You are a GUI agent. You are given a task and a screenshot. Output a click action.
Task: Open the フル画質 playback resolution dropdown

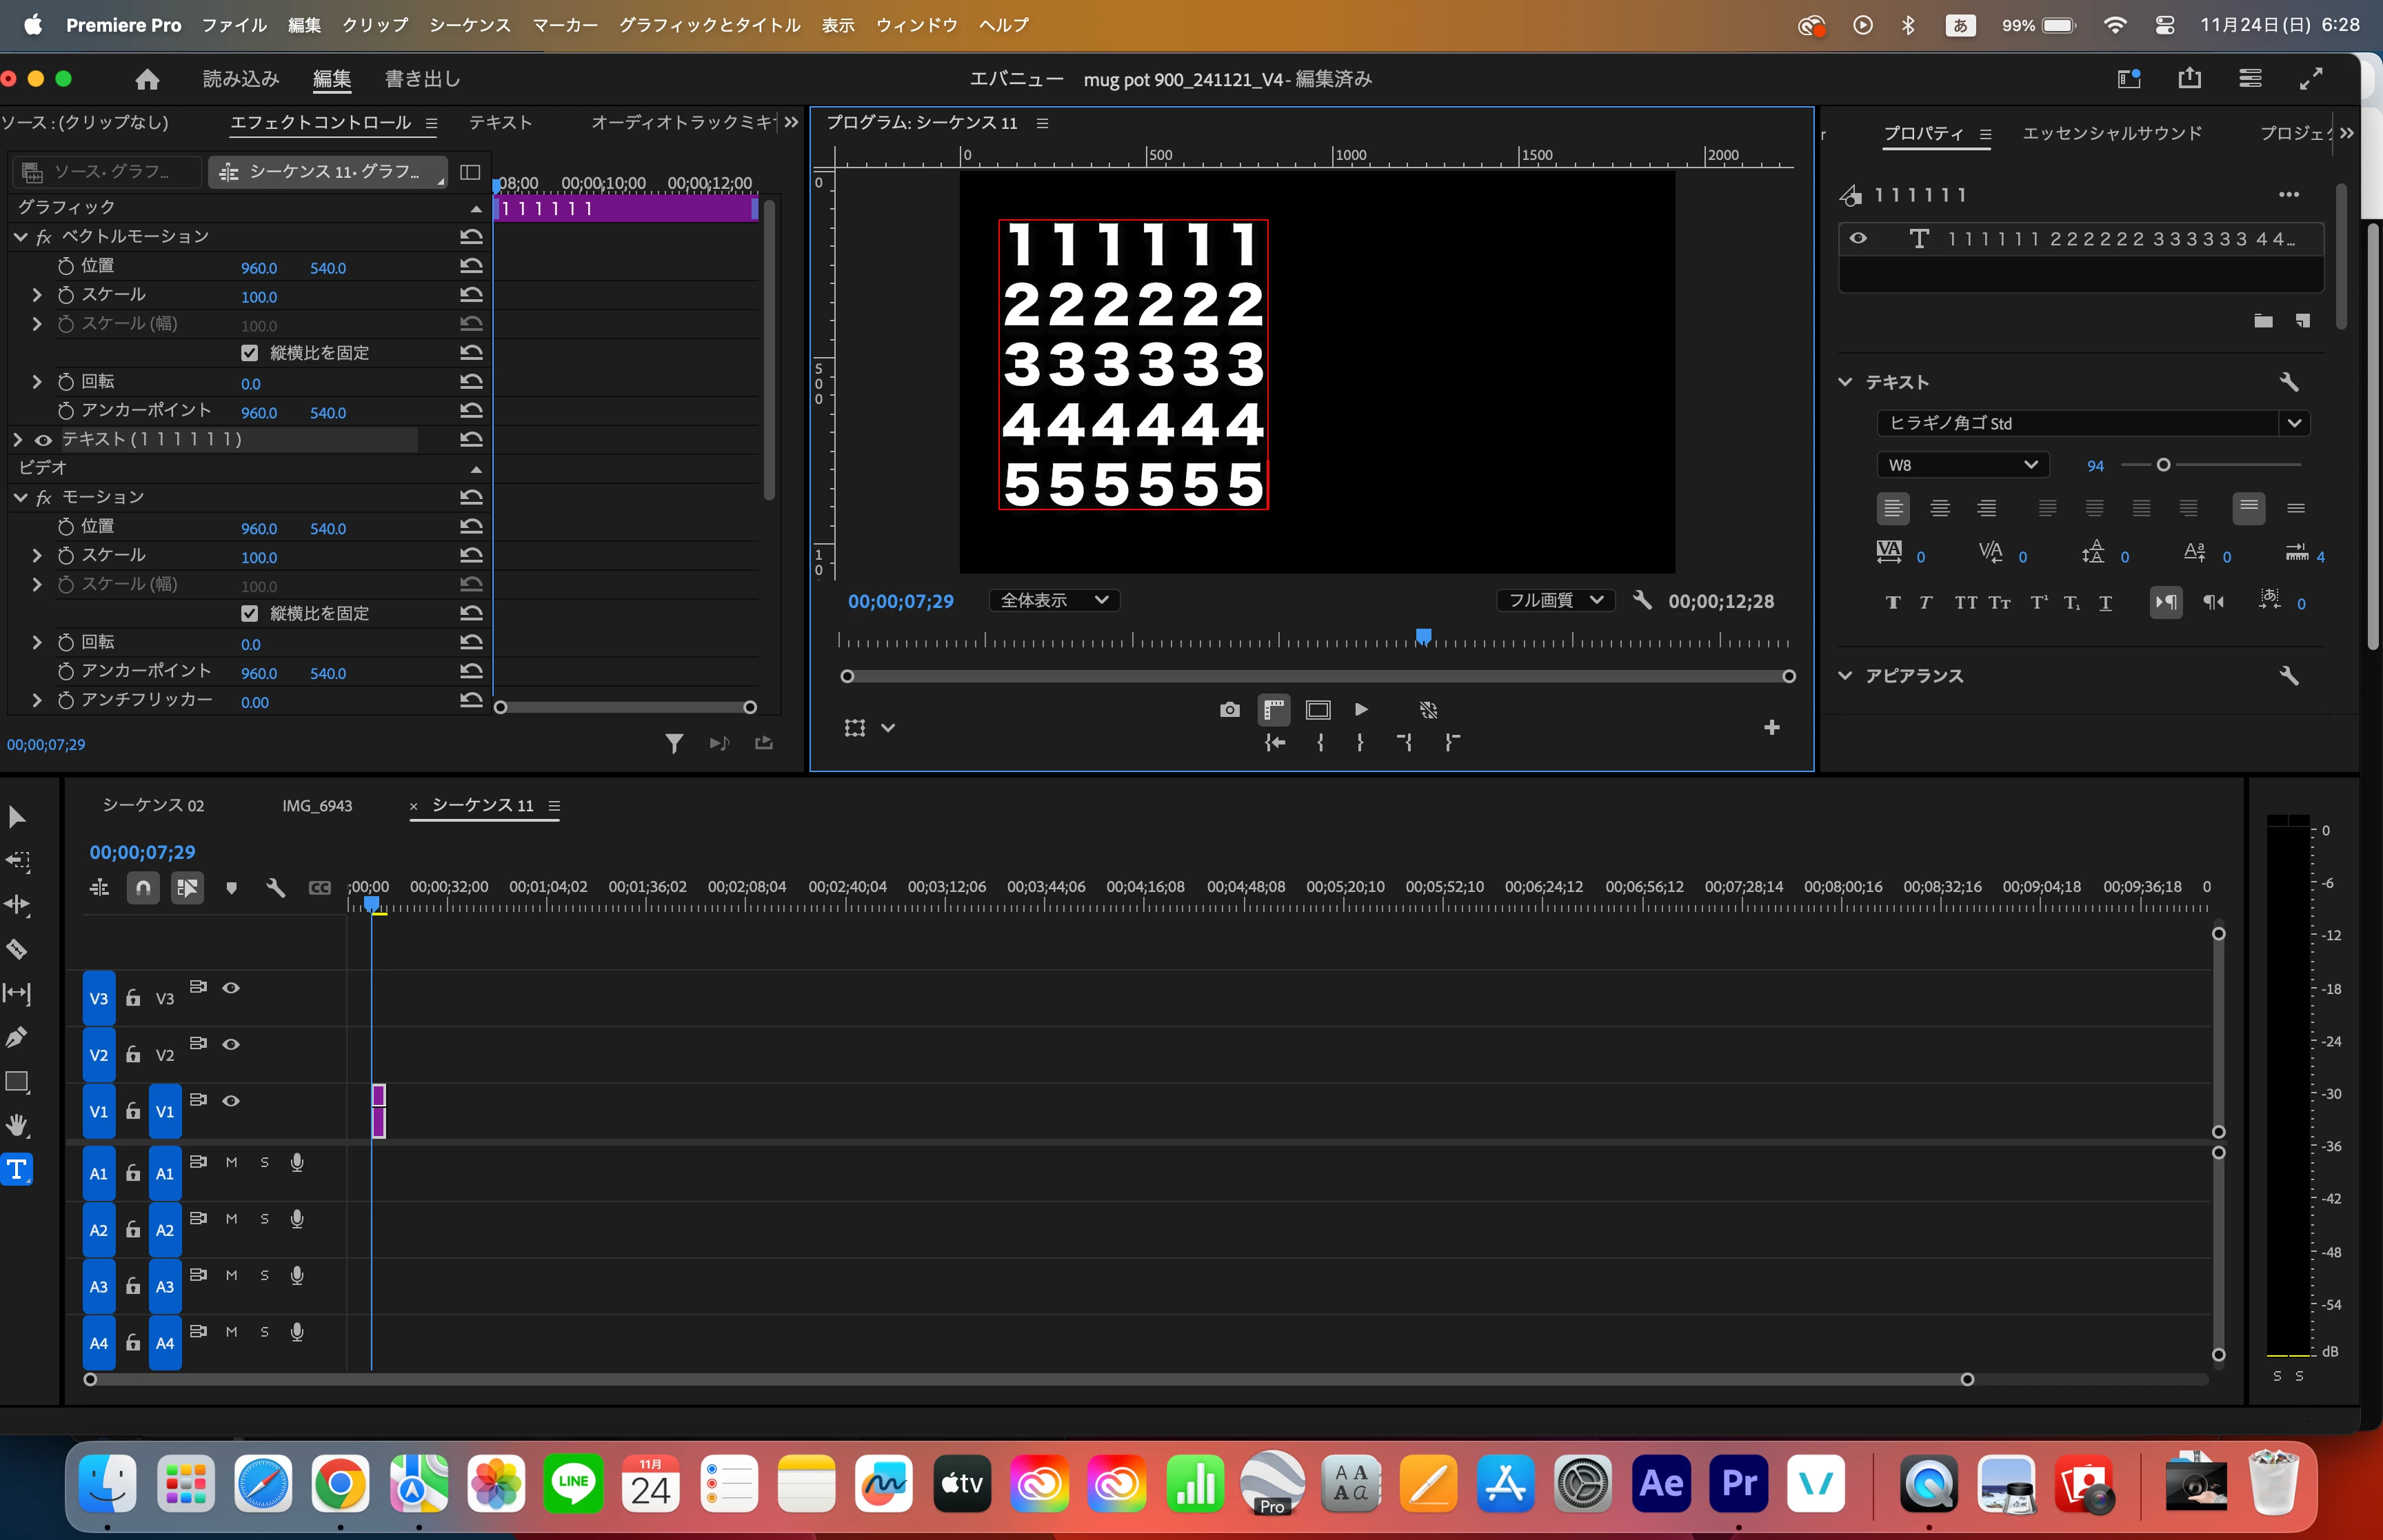[1555, 600]
